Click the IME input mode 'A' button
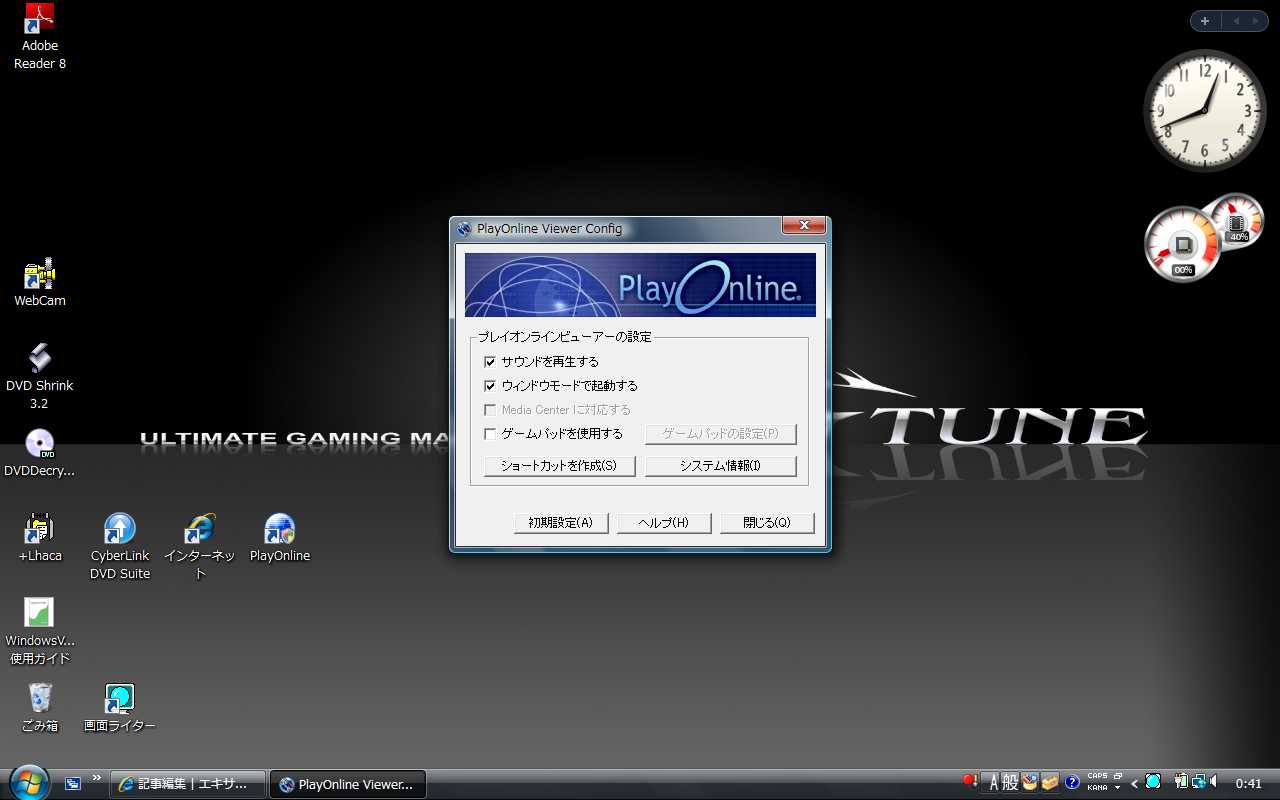 pos(993,783)
